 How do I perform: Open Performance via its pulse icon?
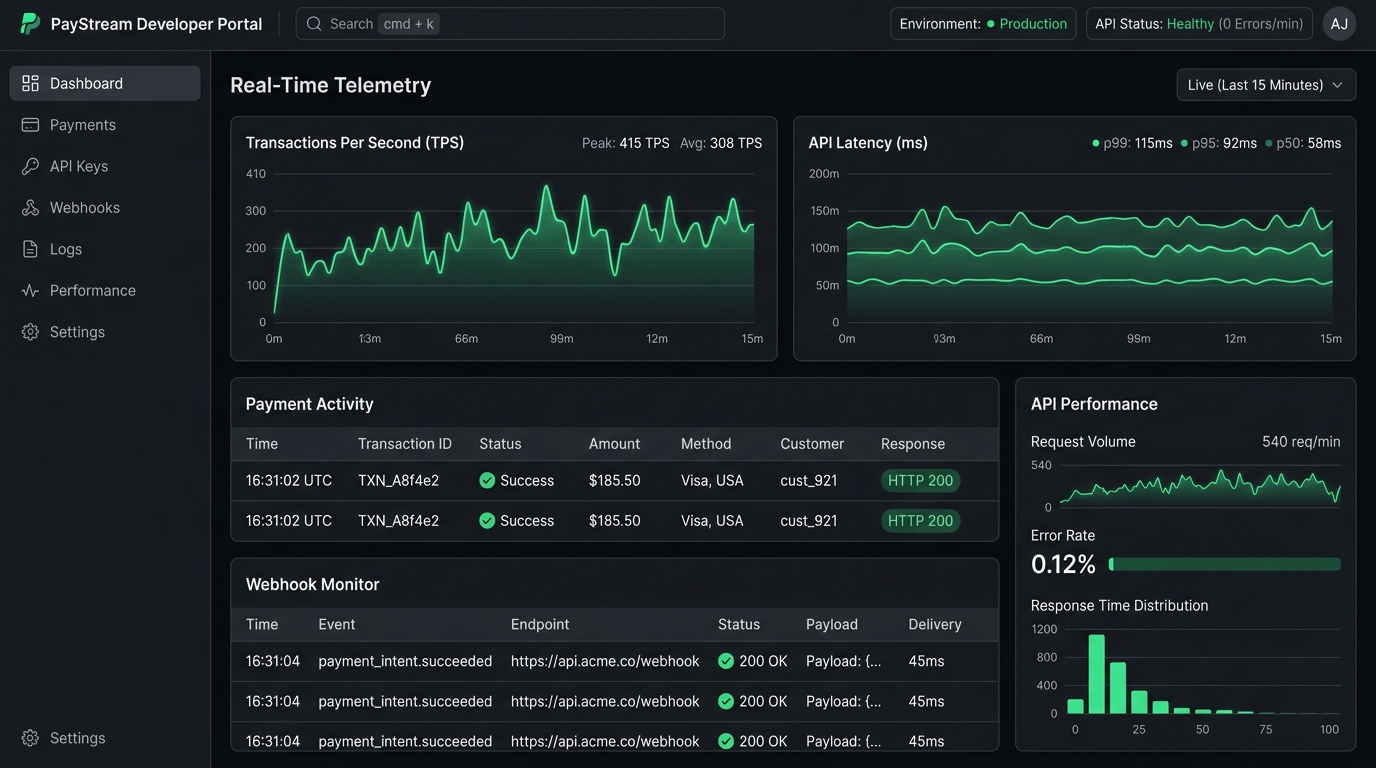(x=30, y=291)
